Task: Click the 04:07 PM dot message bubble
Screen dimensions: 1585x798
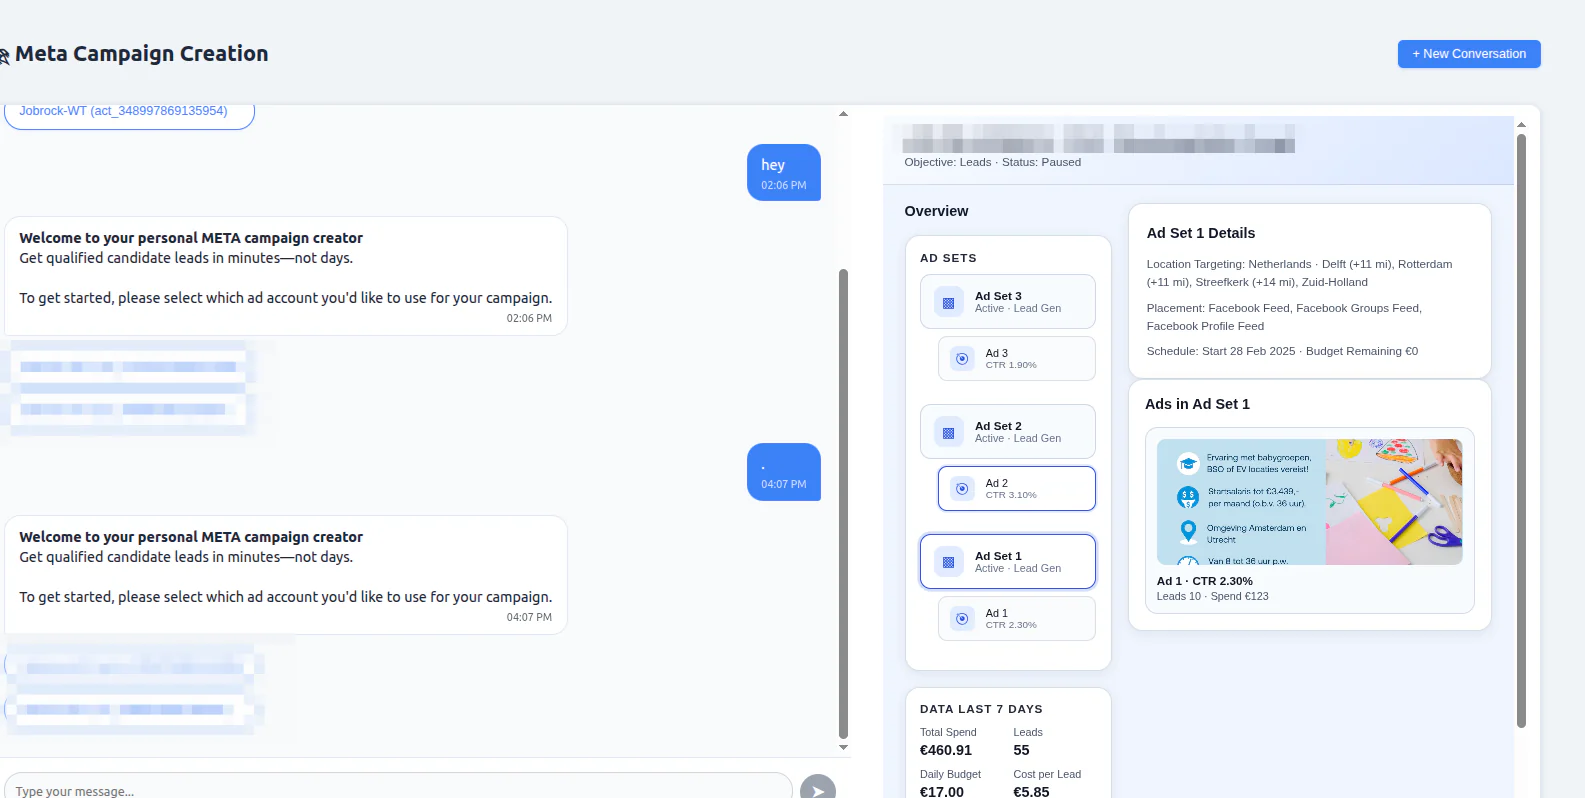Action: click(784, 472)
